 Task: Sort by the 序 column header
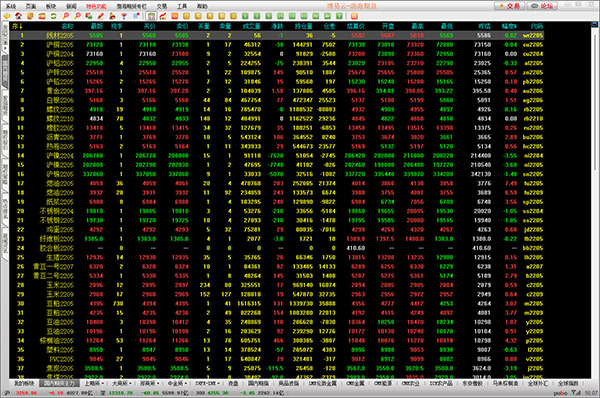[x=17, y=26]
